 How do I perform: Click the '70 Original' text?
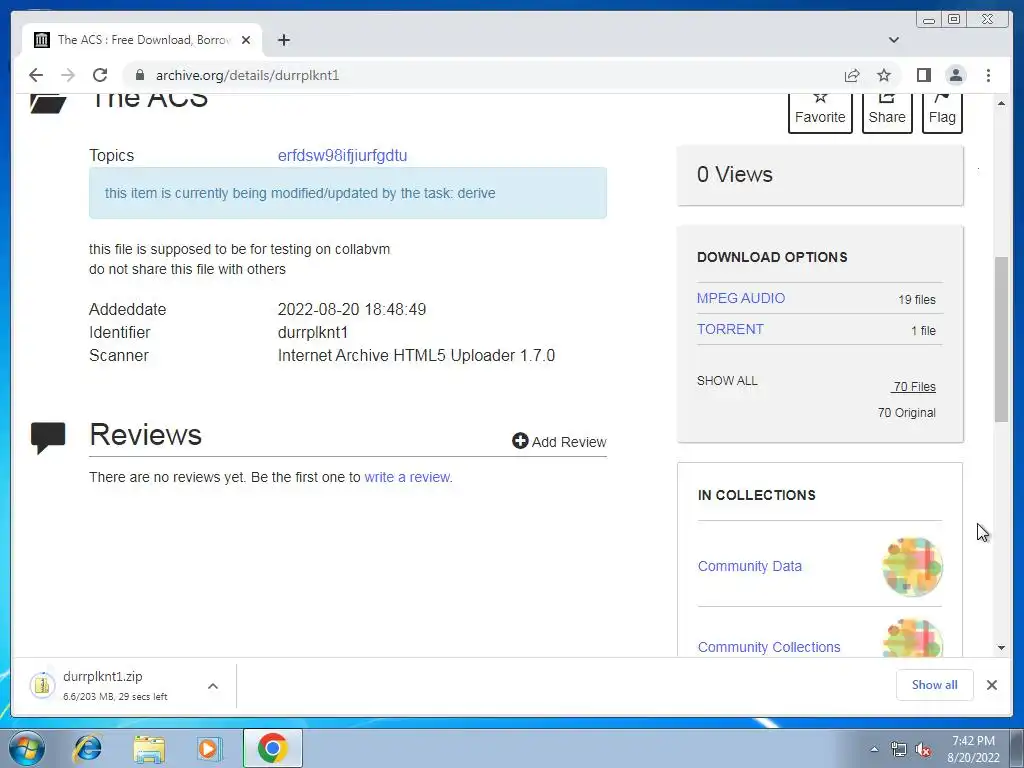906,413
